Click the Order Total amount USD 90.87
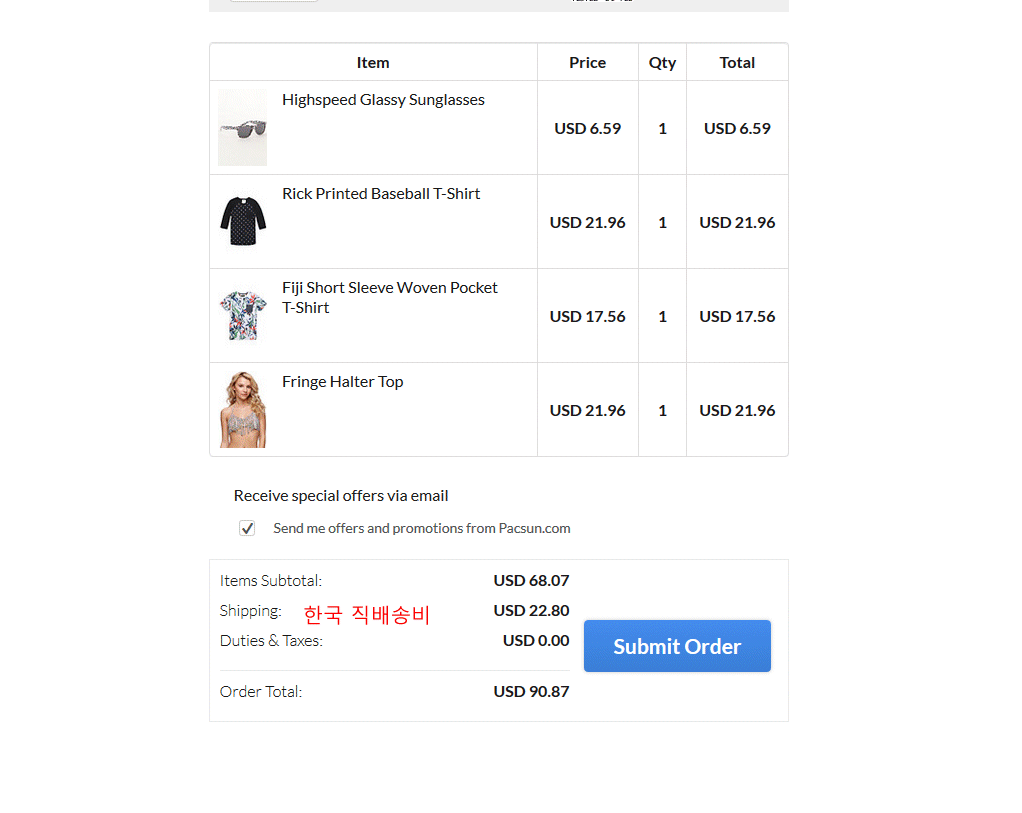 (531, 692)
